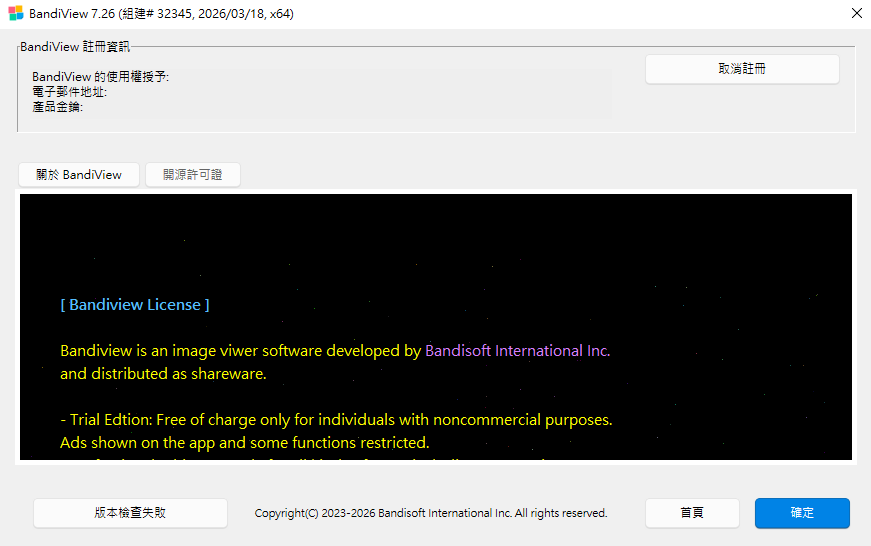Click the 取消註冊 button
This screenshot has width=871, height=546.
741,69
